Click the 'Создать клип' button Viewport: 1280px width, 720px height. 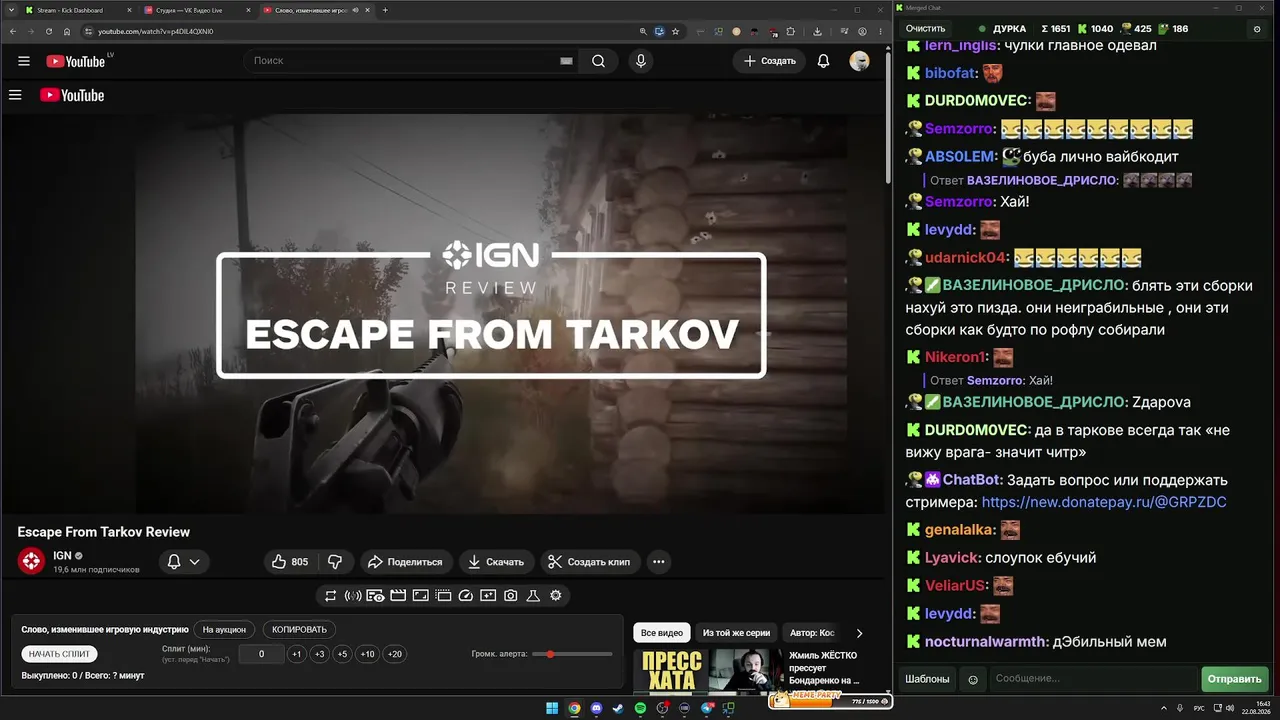point(591,562)
